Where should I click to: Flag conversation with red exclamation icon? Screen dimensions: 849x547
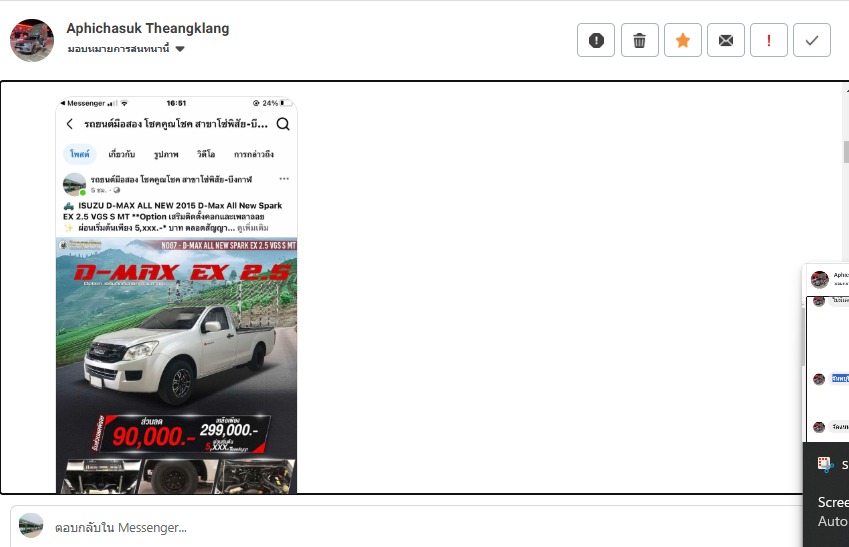pos(769,40)
